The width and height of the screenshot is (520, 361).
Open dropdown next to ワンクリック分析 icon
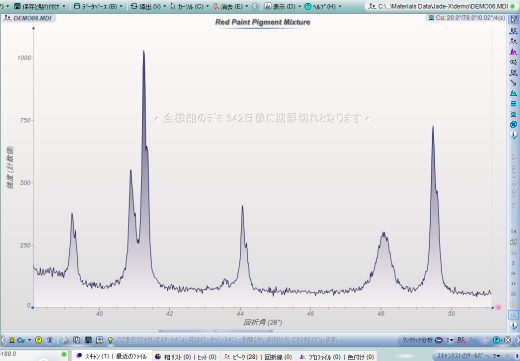[450, 340]
